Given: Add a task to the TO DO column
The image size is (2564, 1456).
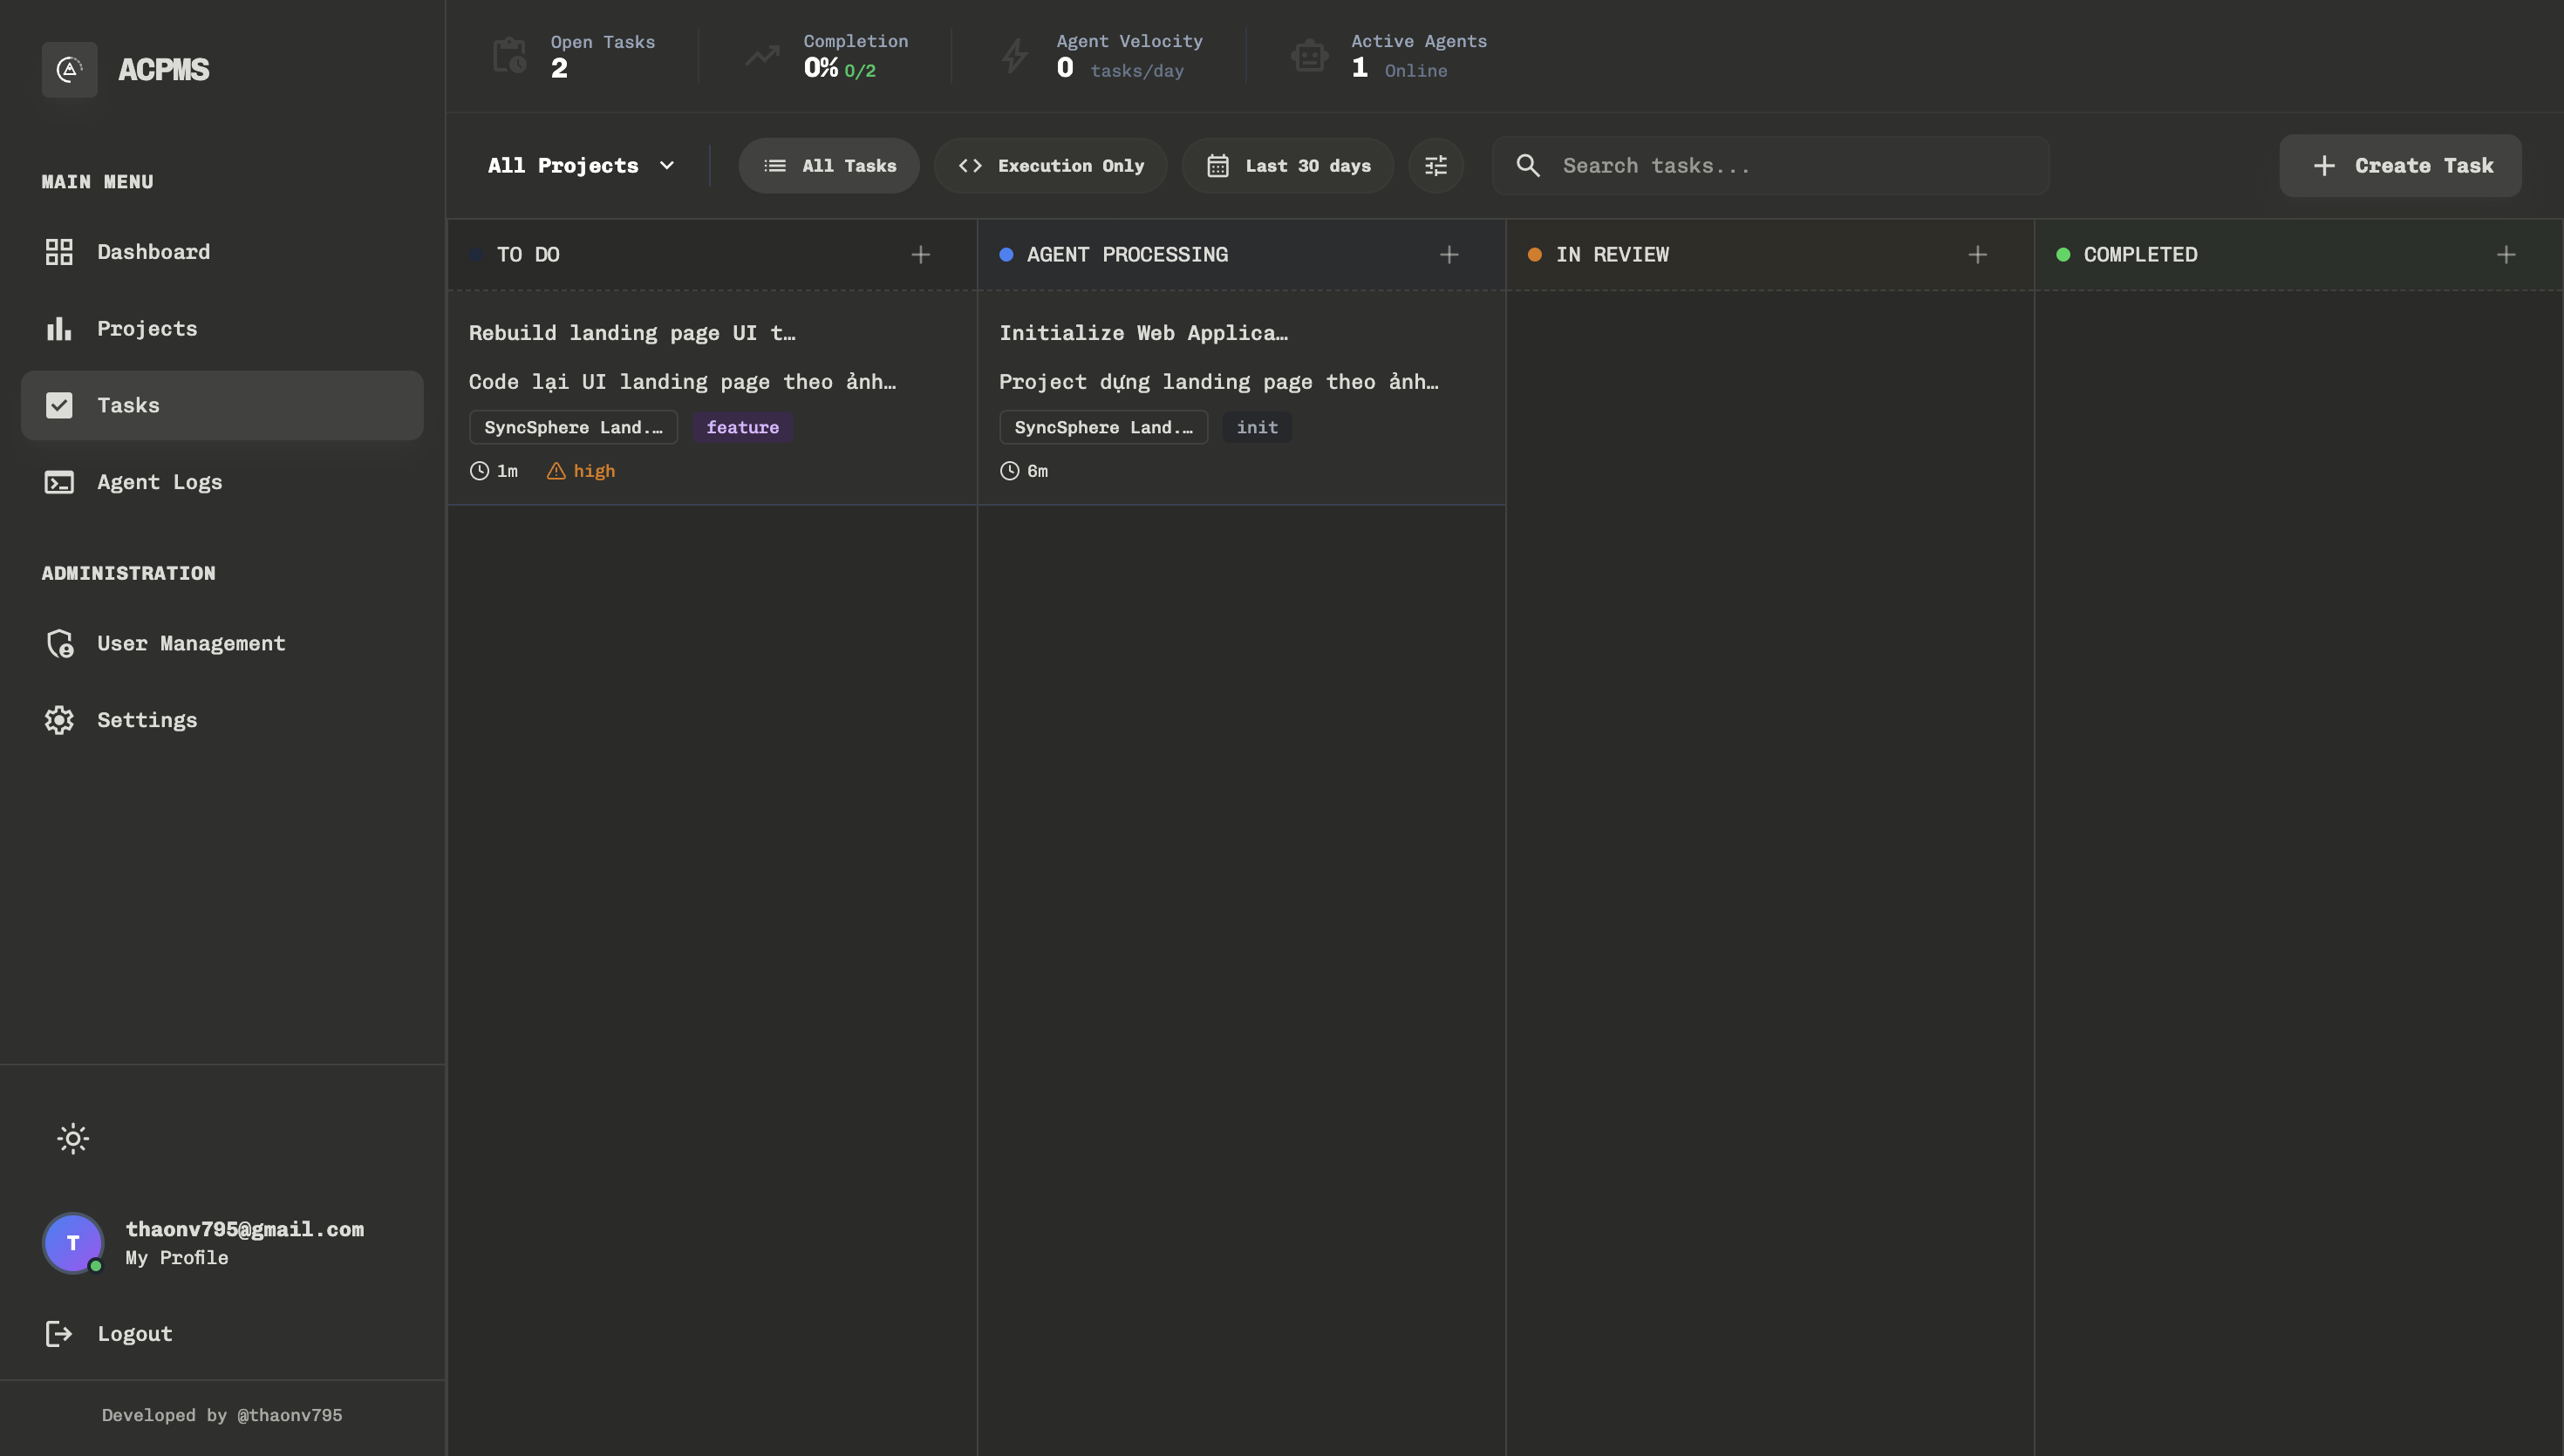Looking at the screenshot, I should pos(920,254).
